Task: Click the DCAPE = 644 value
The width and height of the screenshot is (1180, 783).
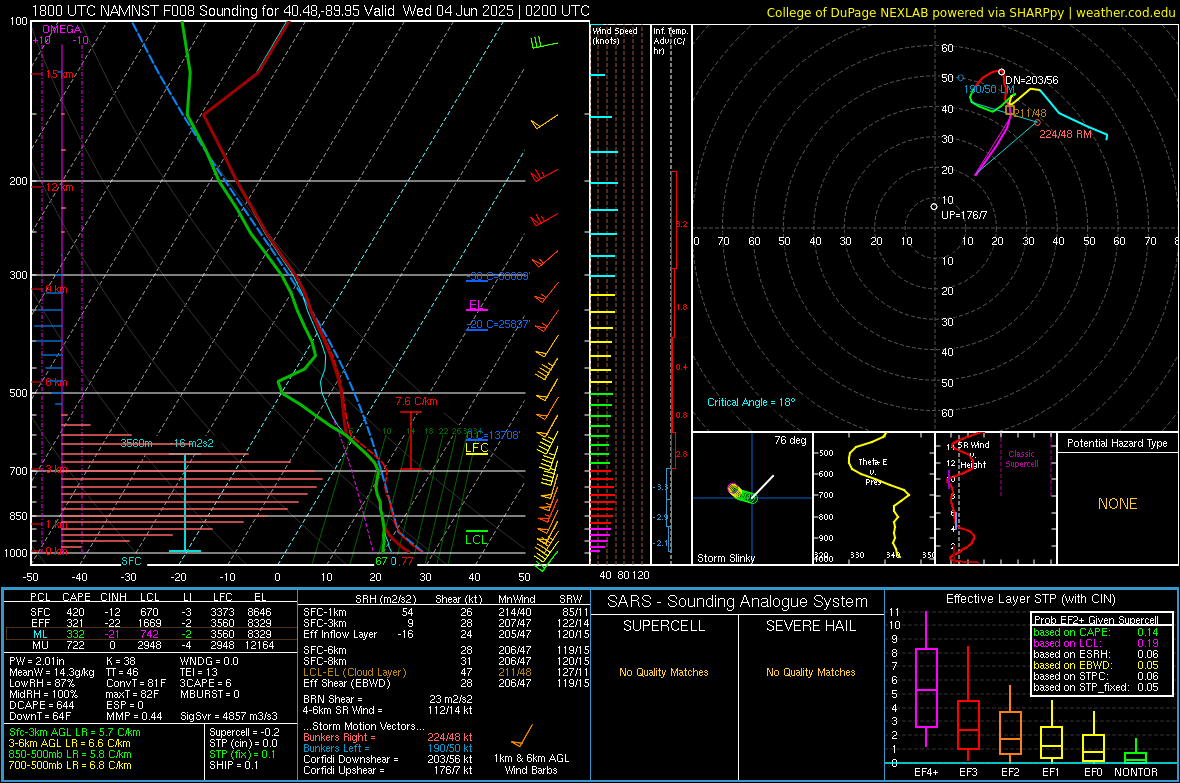Action: (x=41, y=705)
